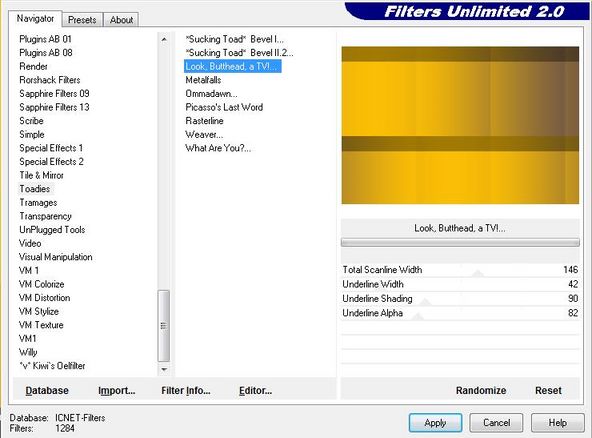Screen dimensions: 592x438
Task: Pick the What Are You?... filter
Action: point(218,148)
